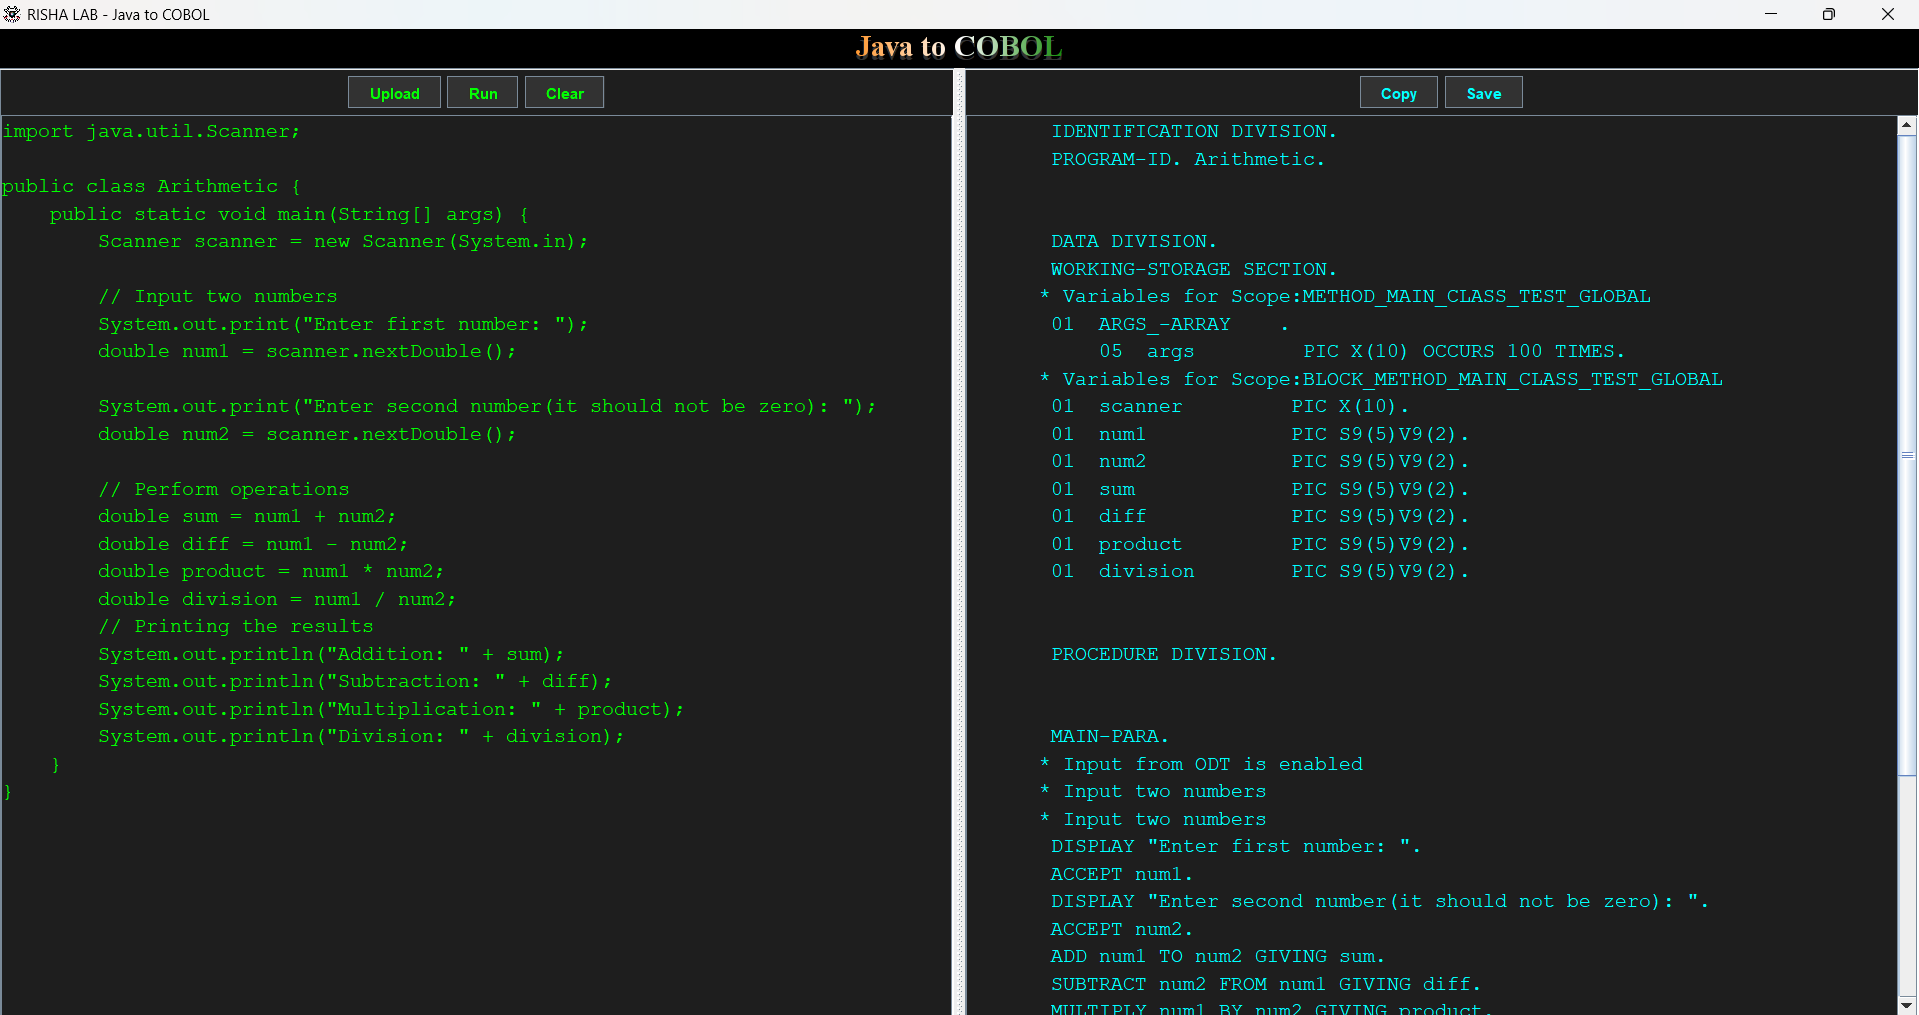
Task: Click the 'scanner PIC X(10).' line
Action: tap(1230, 406)
